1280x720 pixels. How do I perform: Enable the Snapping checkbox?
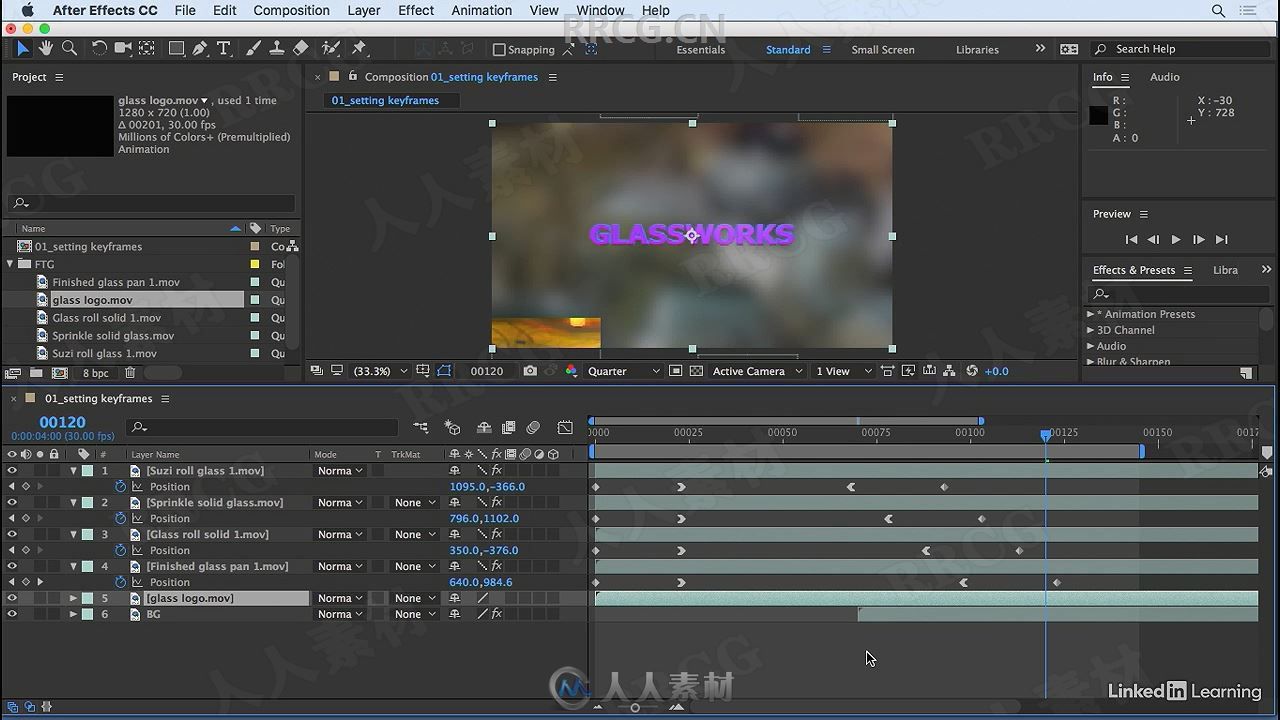[x=499, y=49]
